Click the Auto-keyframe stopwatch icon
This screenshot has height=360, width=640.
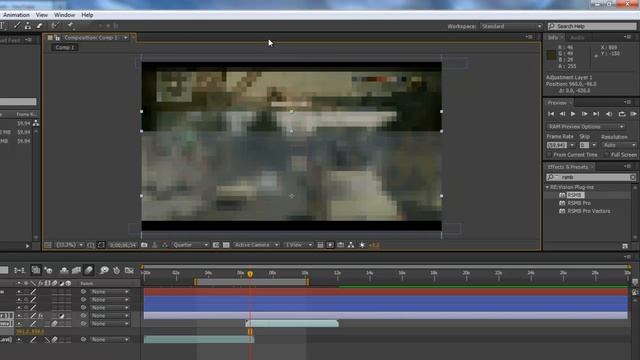(117, 270)
